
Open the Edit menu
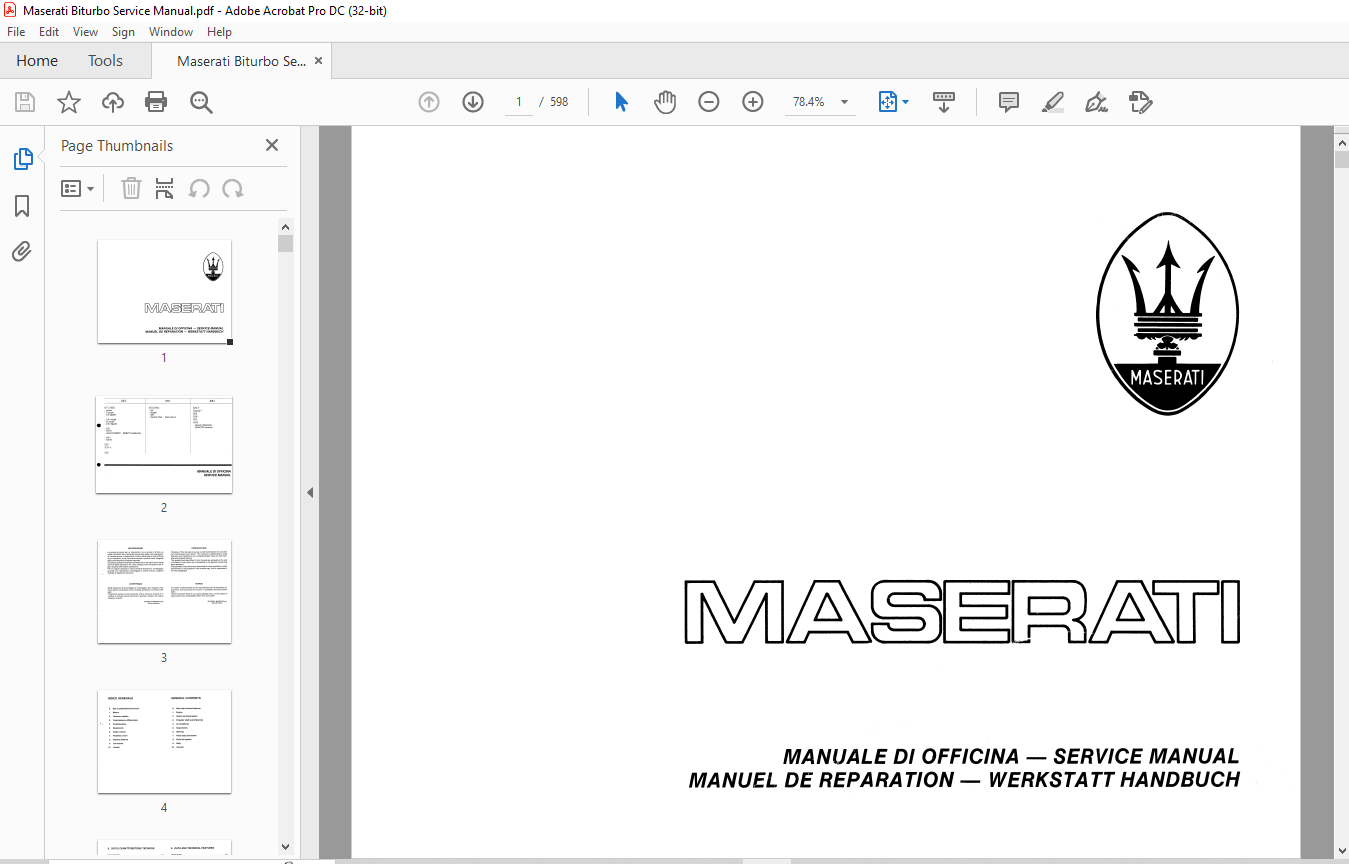[49, 32]
